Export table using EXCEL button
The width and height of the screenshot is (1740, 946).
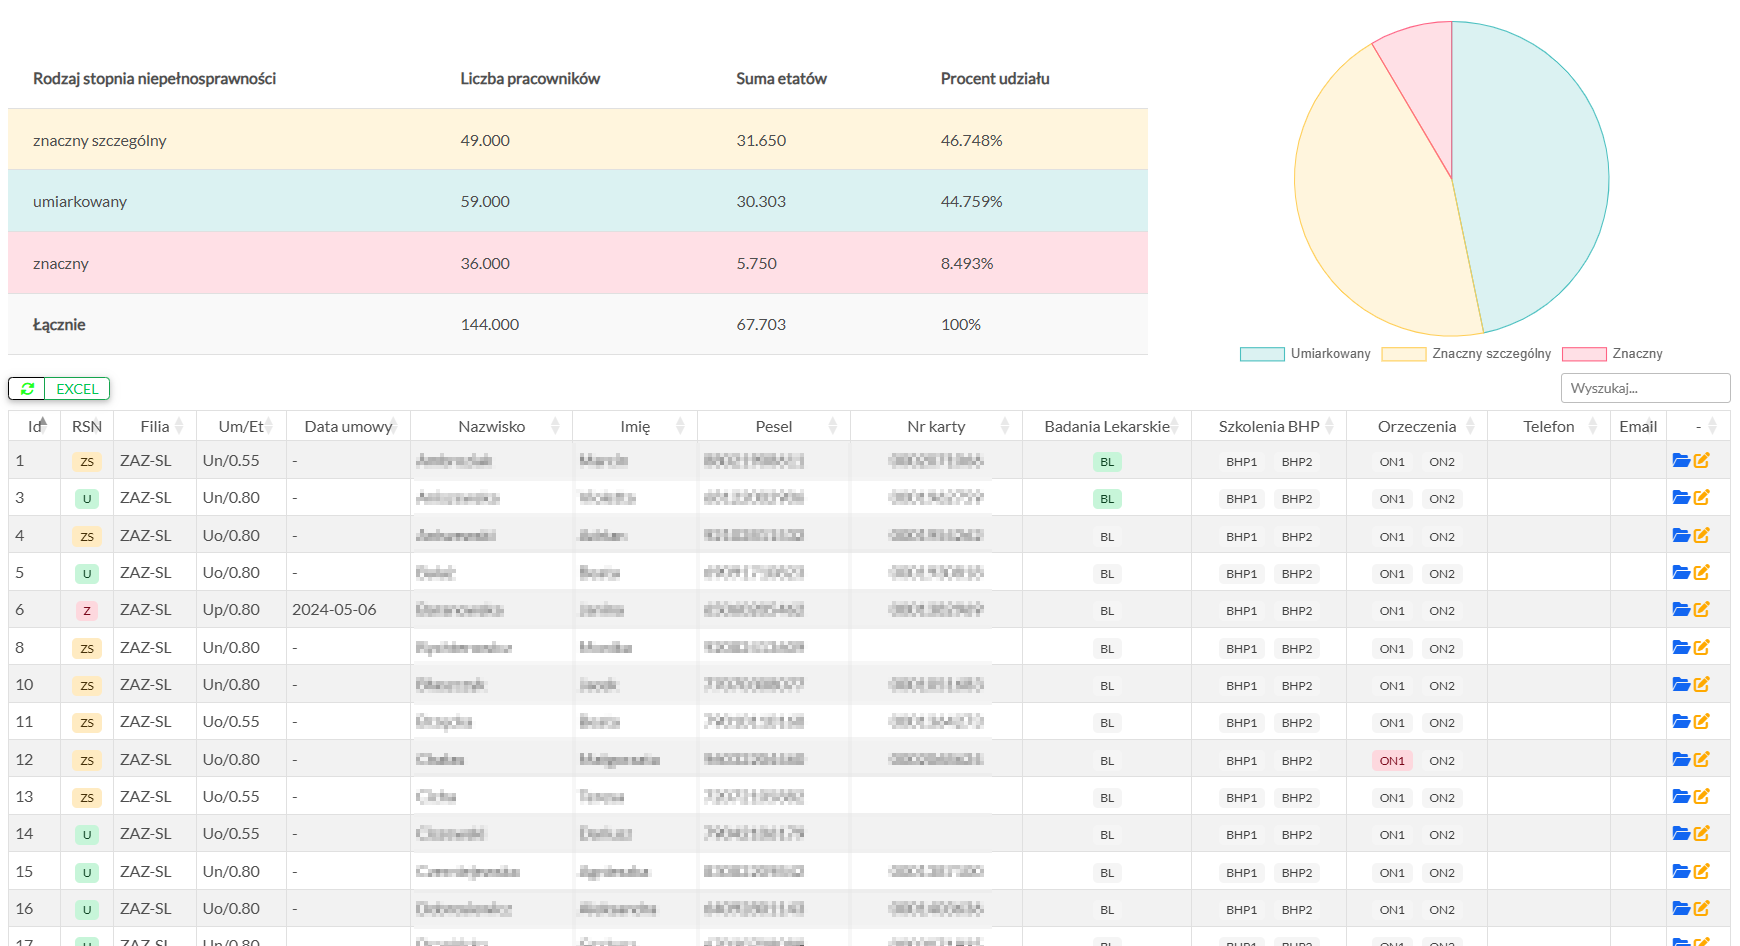[x=77, y=389]
